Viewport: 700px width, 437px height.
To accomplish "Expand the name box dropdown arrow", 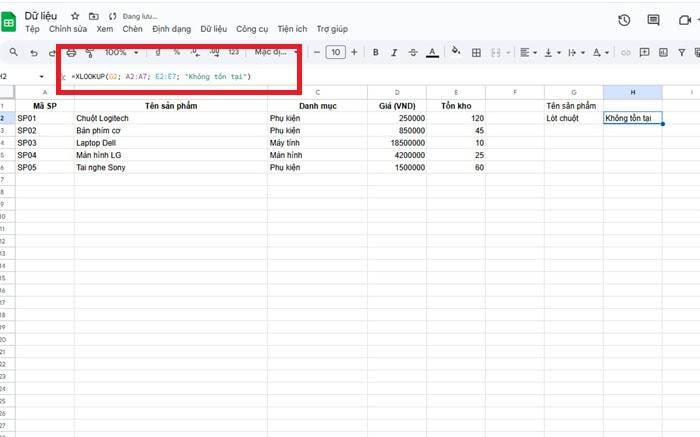I will pos(42,76).
